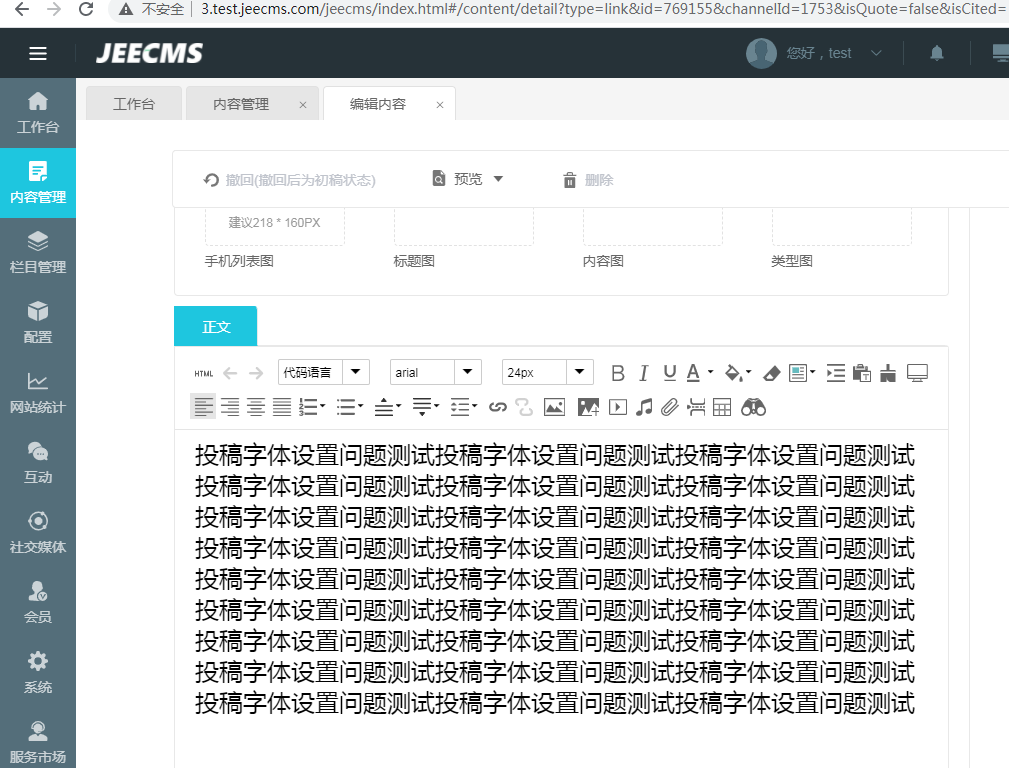The width and height of the screenshot is (1009, 768).
Task: Click the 预览 preview button
Action: [468, 179]
